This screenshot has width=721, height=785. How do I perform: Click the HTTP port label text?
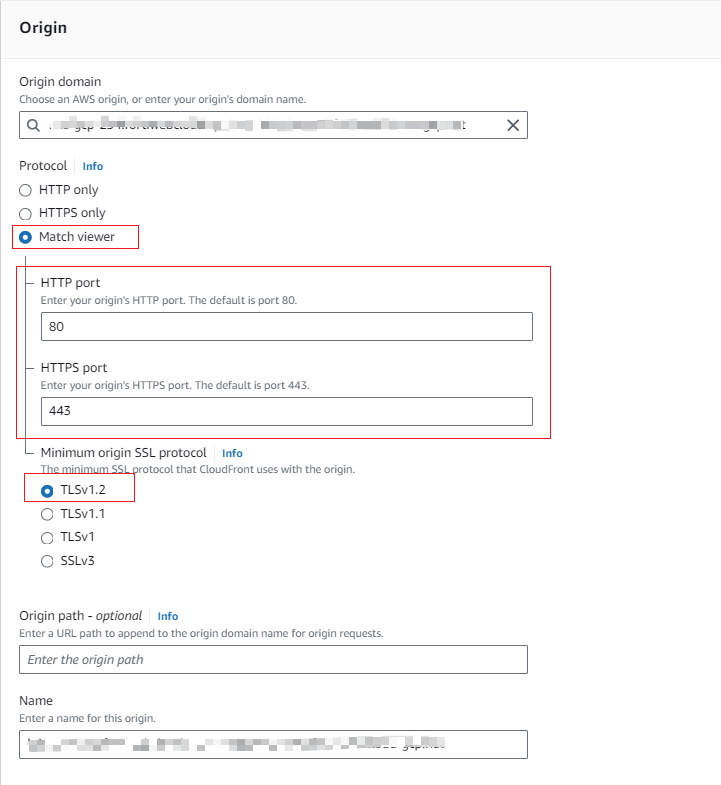pos(70,283)
